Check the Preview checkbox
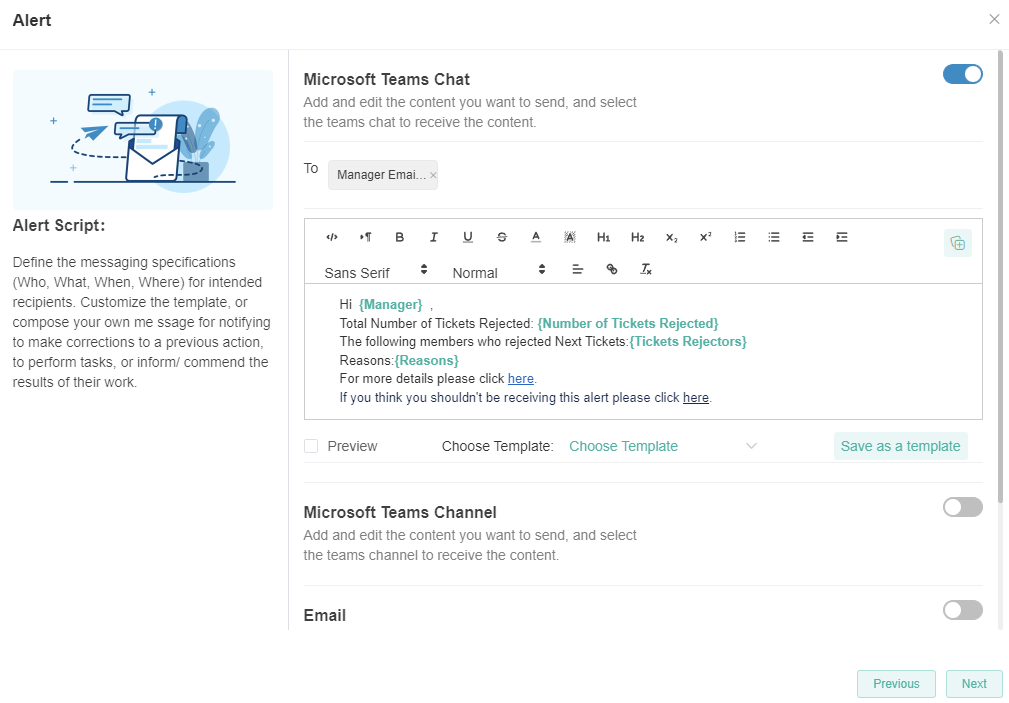The height and width of the screenshot is (703, 1009). [311, 446]
